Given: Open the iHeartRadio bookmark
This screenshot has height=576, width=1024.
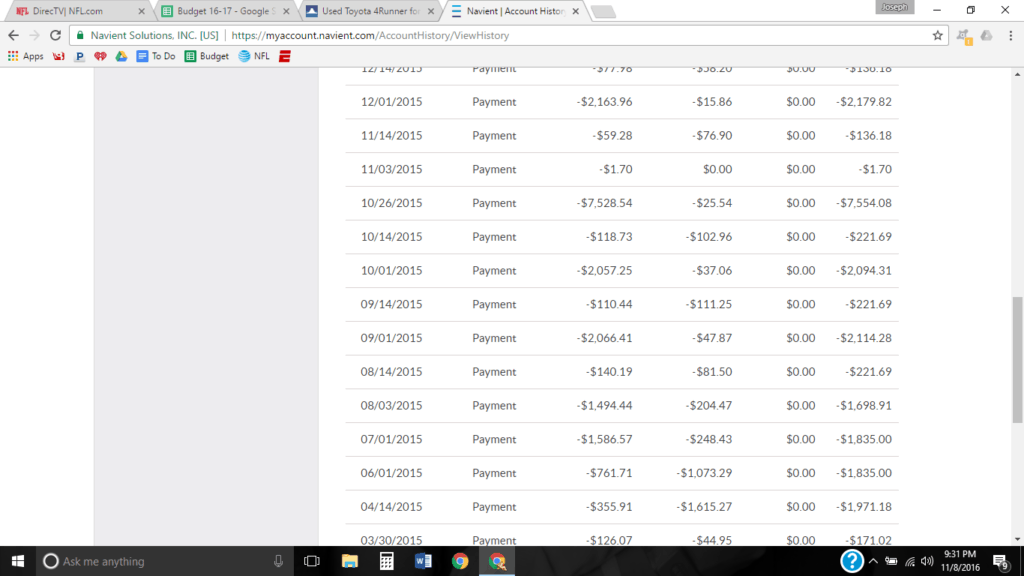Looking at the screenshot, I should [x=100, y=56].
